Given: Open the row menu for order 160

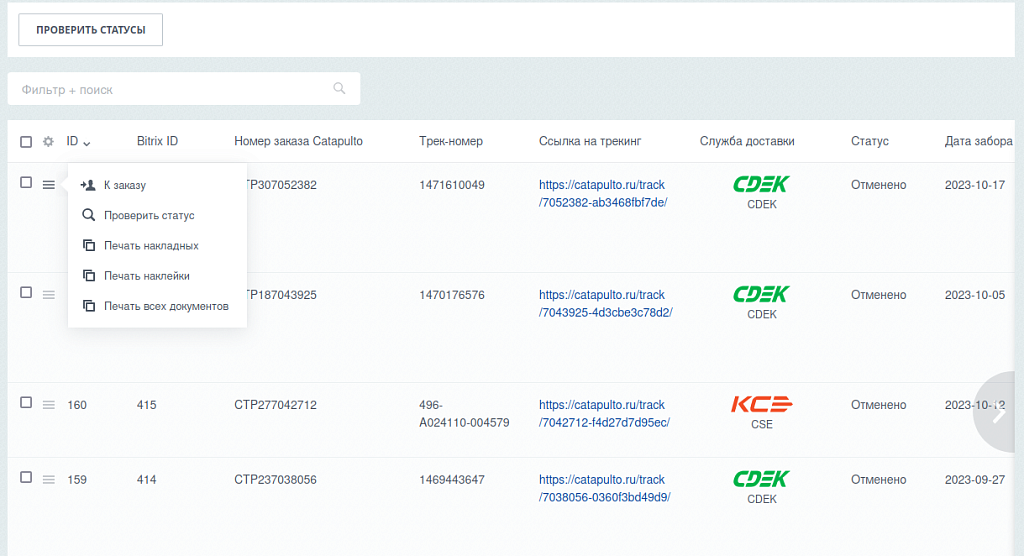Looking at the screenshot, I should (48, 405).
